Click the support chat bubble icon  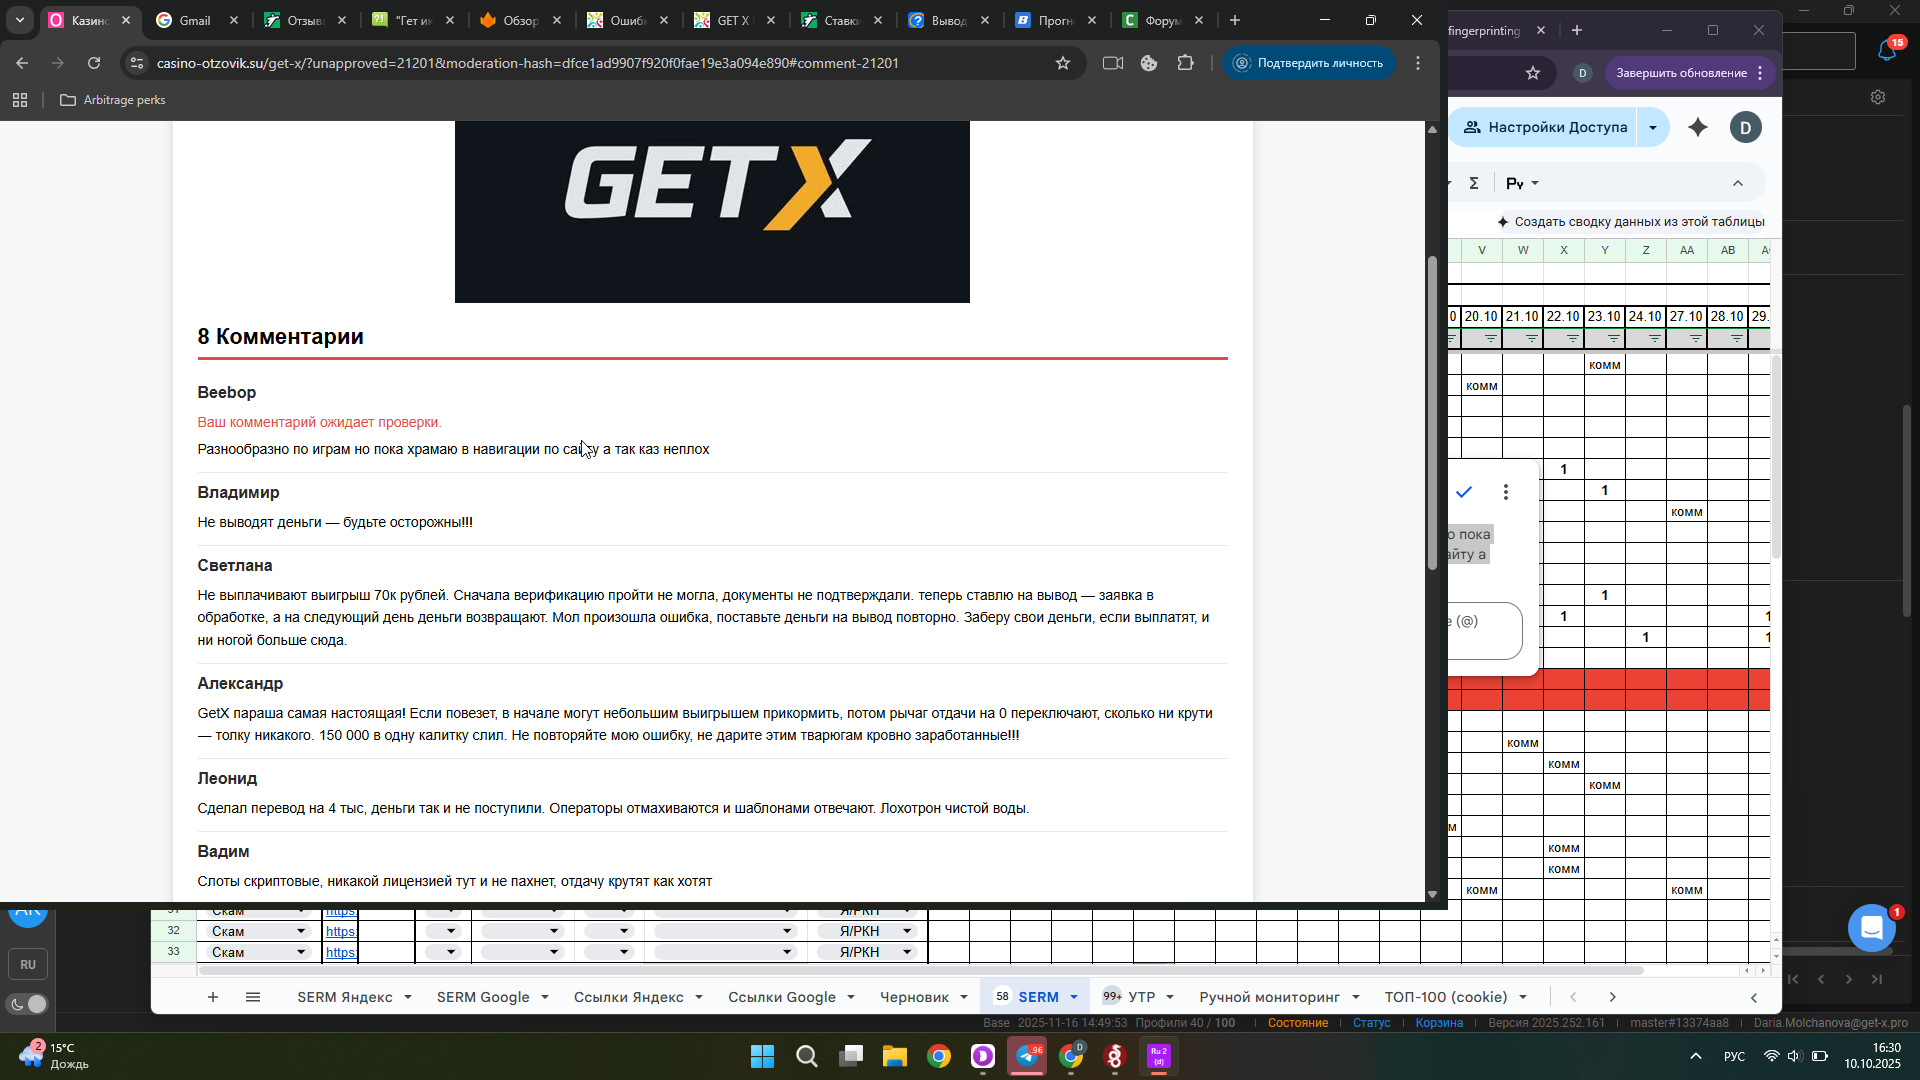click(1871, 928)
